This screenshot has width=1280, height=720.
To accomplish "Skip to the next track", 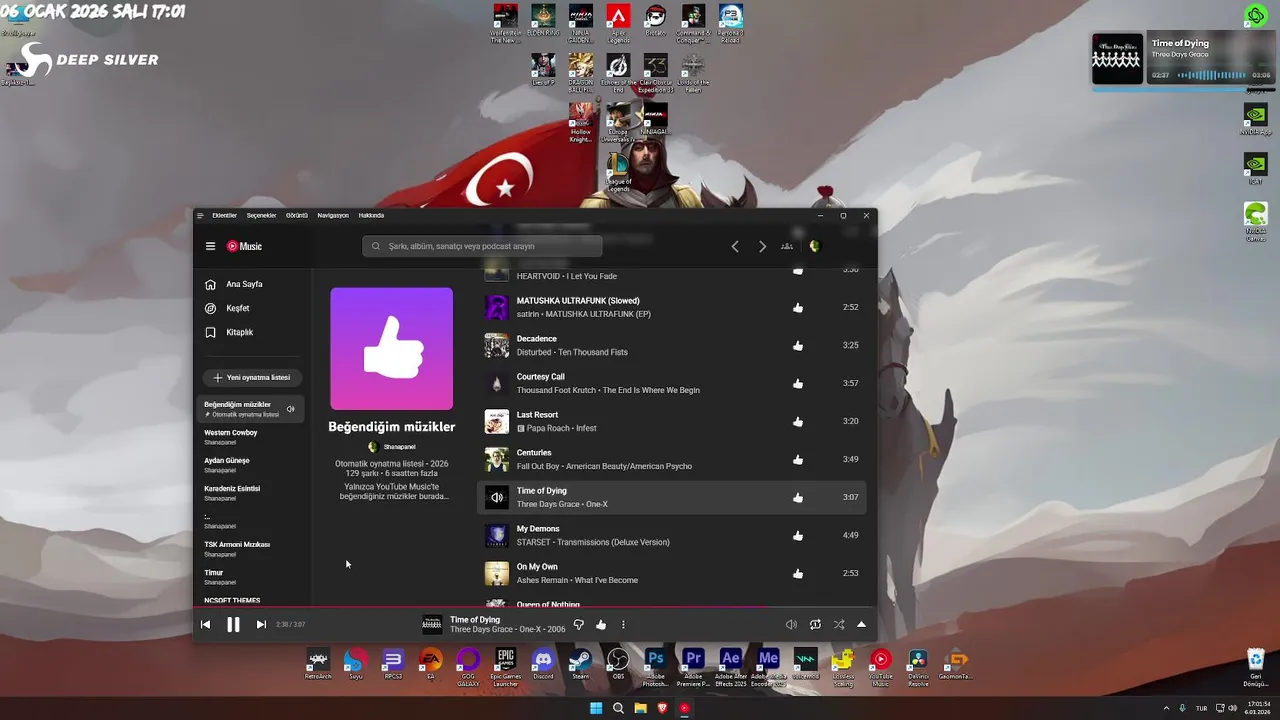I will pos(261,624).
